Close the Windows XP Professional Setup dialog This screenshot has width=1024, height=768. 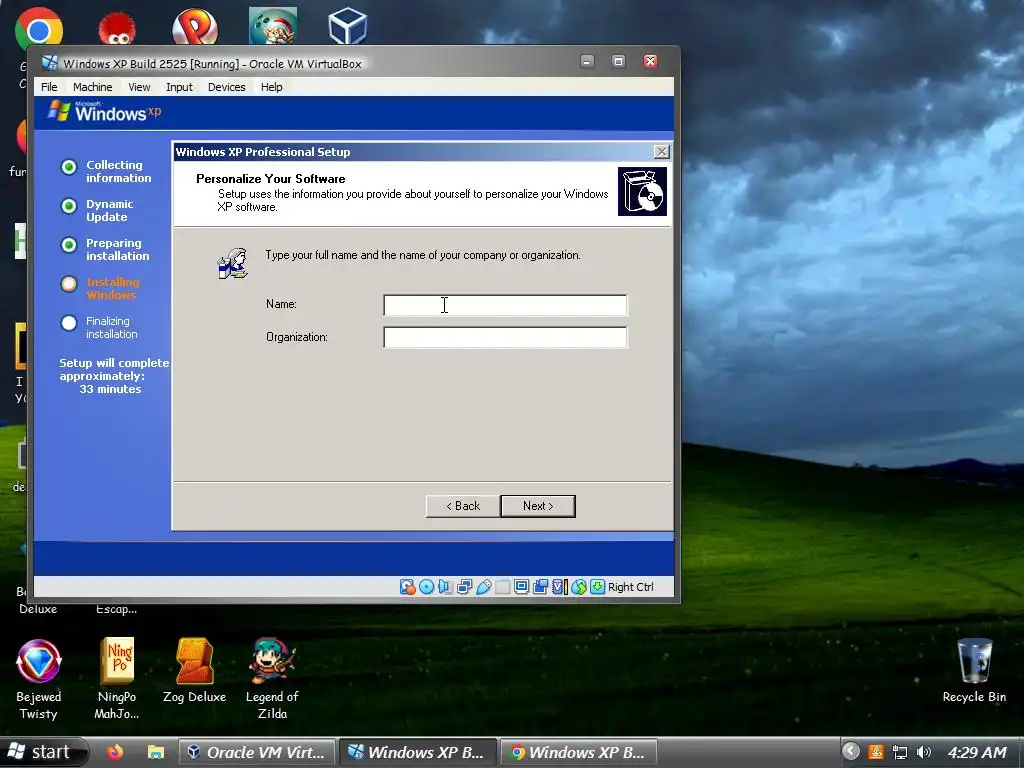tap(662, 152)
